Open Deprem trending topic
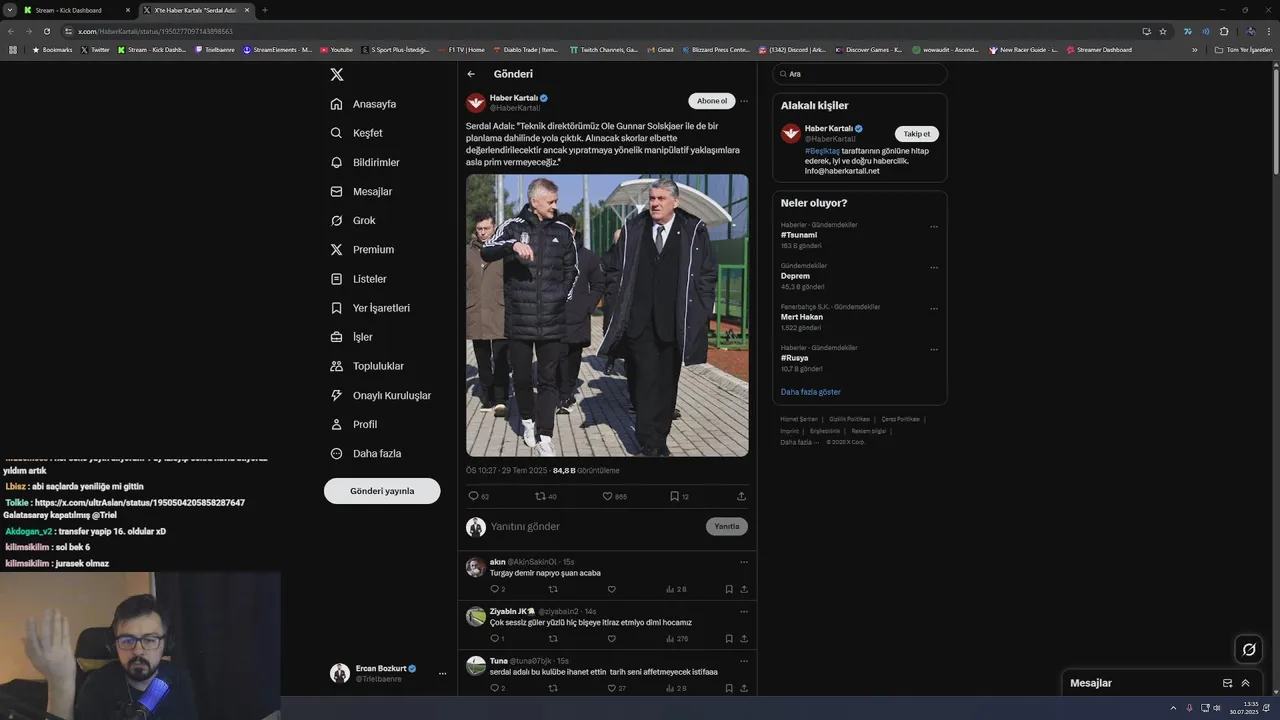1280x720 pixels. coord(795,276)
